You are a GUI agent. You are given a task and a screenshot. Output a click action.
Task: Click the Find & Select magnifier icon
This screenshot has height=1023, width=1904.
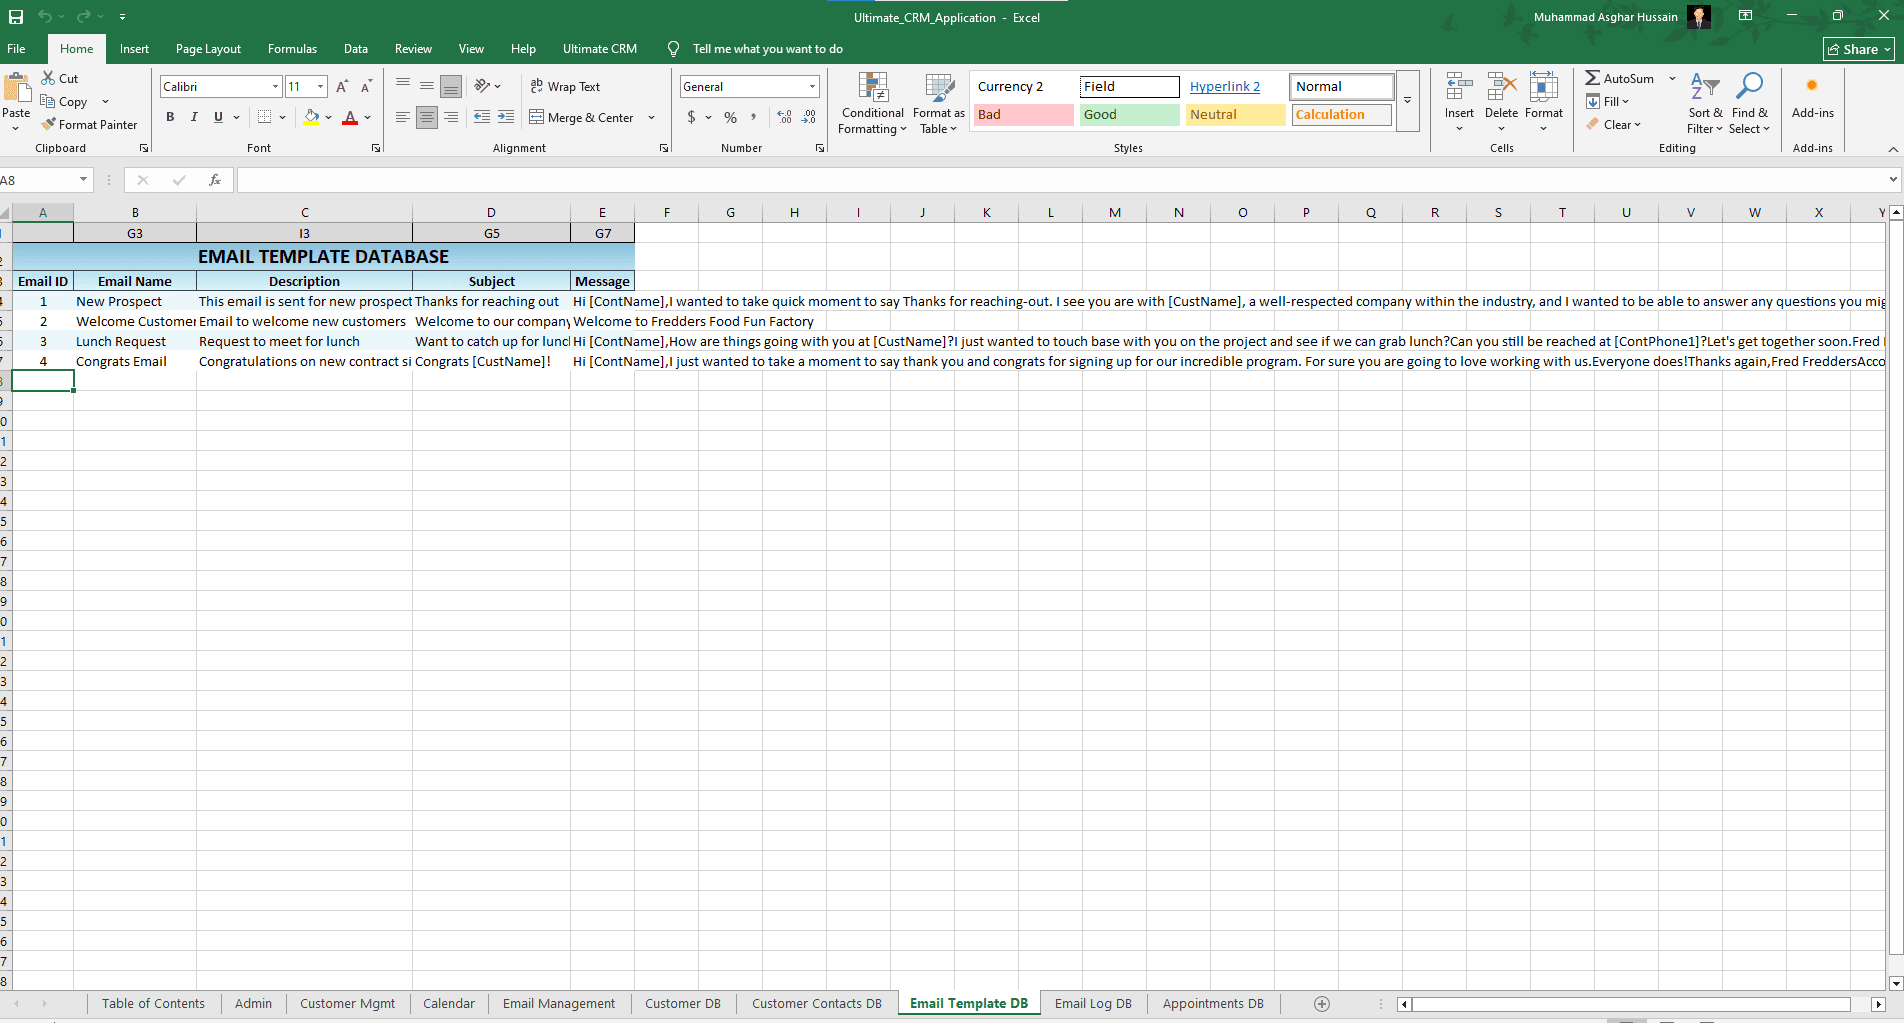point(1749,87)
